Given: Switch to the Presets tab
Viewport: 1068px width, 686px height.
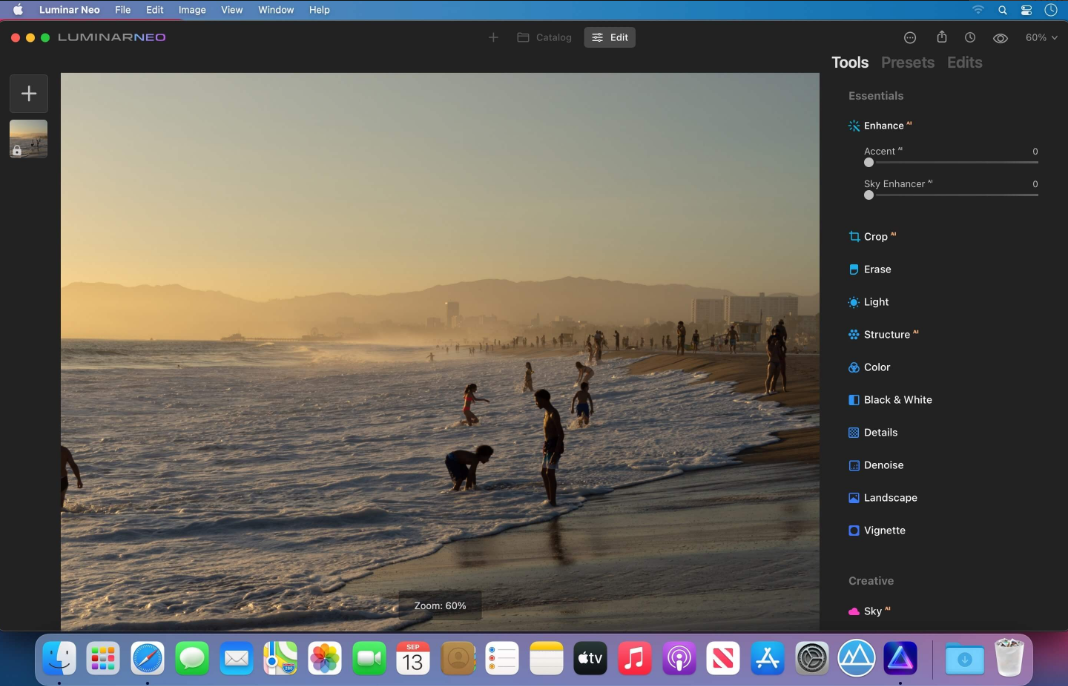Looking at the screenshot, I should 907,63.
